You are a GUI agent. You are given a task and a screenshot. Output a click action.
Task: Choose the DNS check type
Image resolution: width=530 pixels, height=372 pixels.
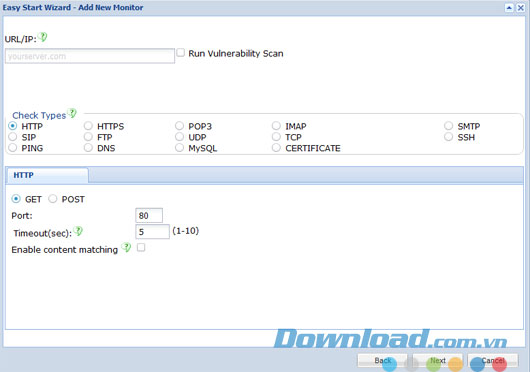[x=88, y=148]
